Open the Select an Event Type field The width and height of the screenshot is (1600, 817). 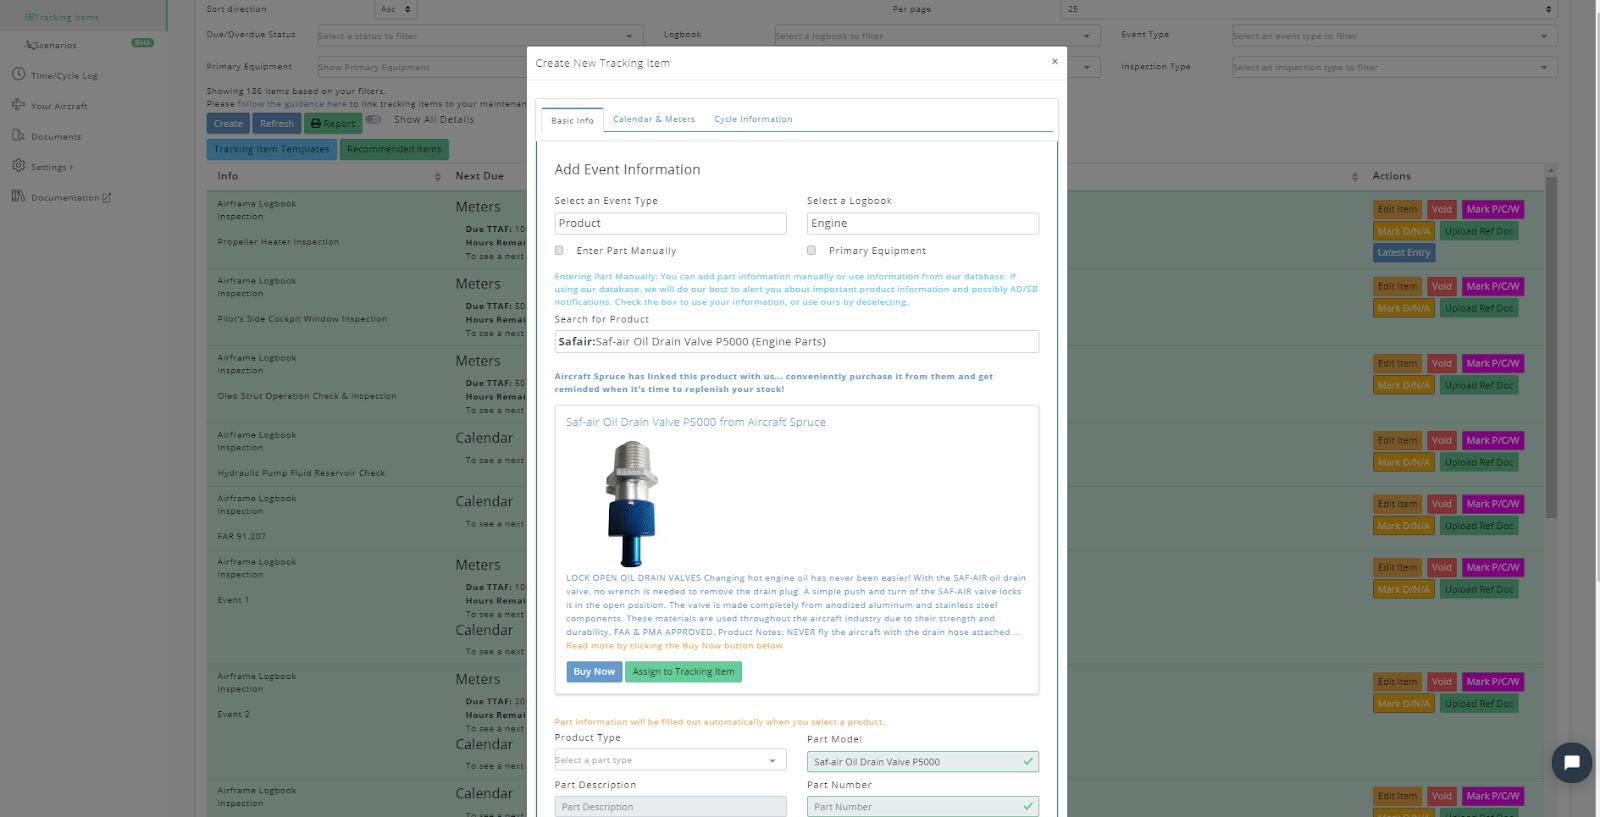[670, 223]
